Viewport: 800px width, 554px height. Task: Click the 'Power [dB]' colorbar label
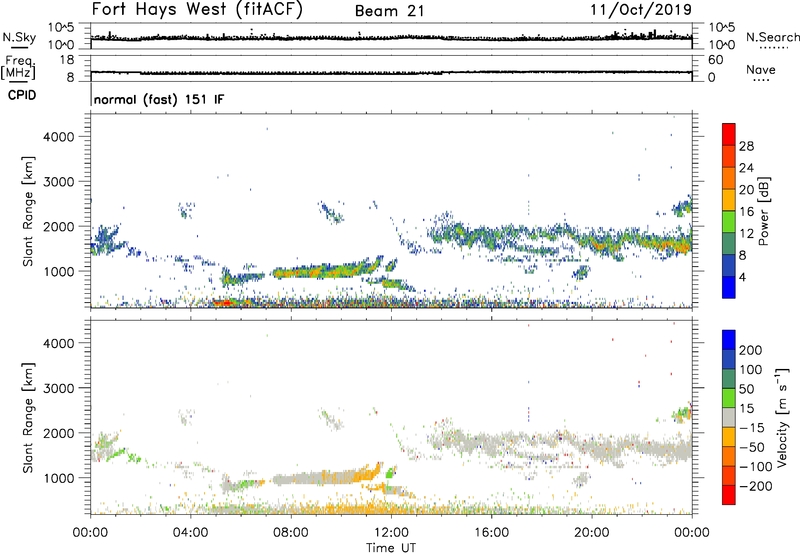click(763, 211)
